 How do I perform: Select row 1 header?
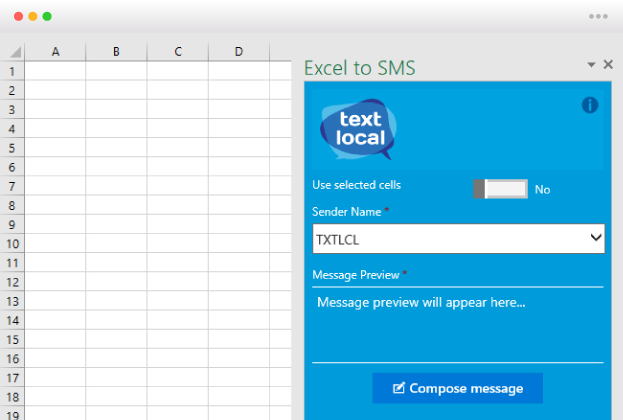12,71
